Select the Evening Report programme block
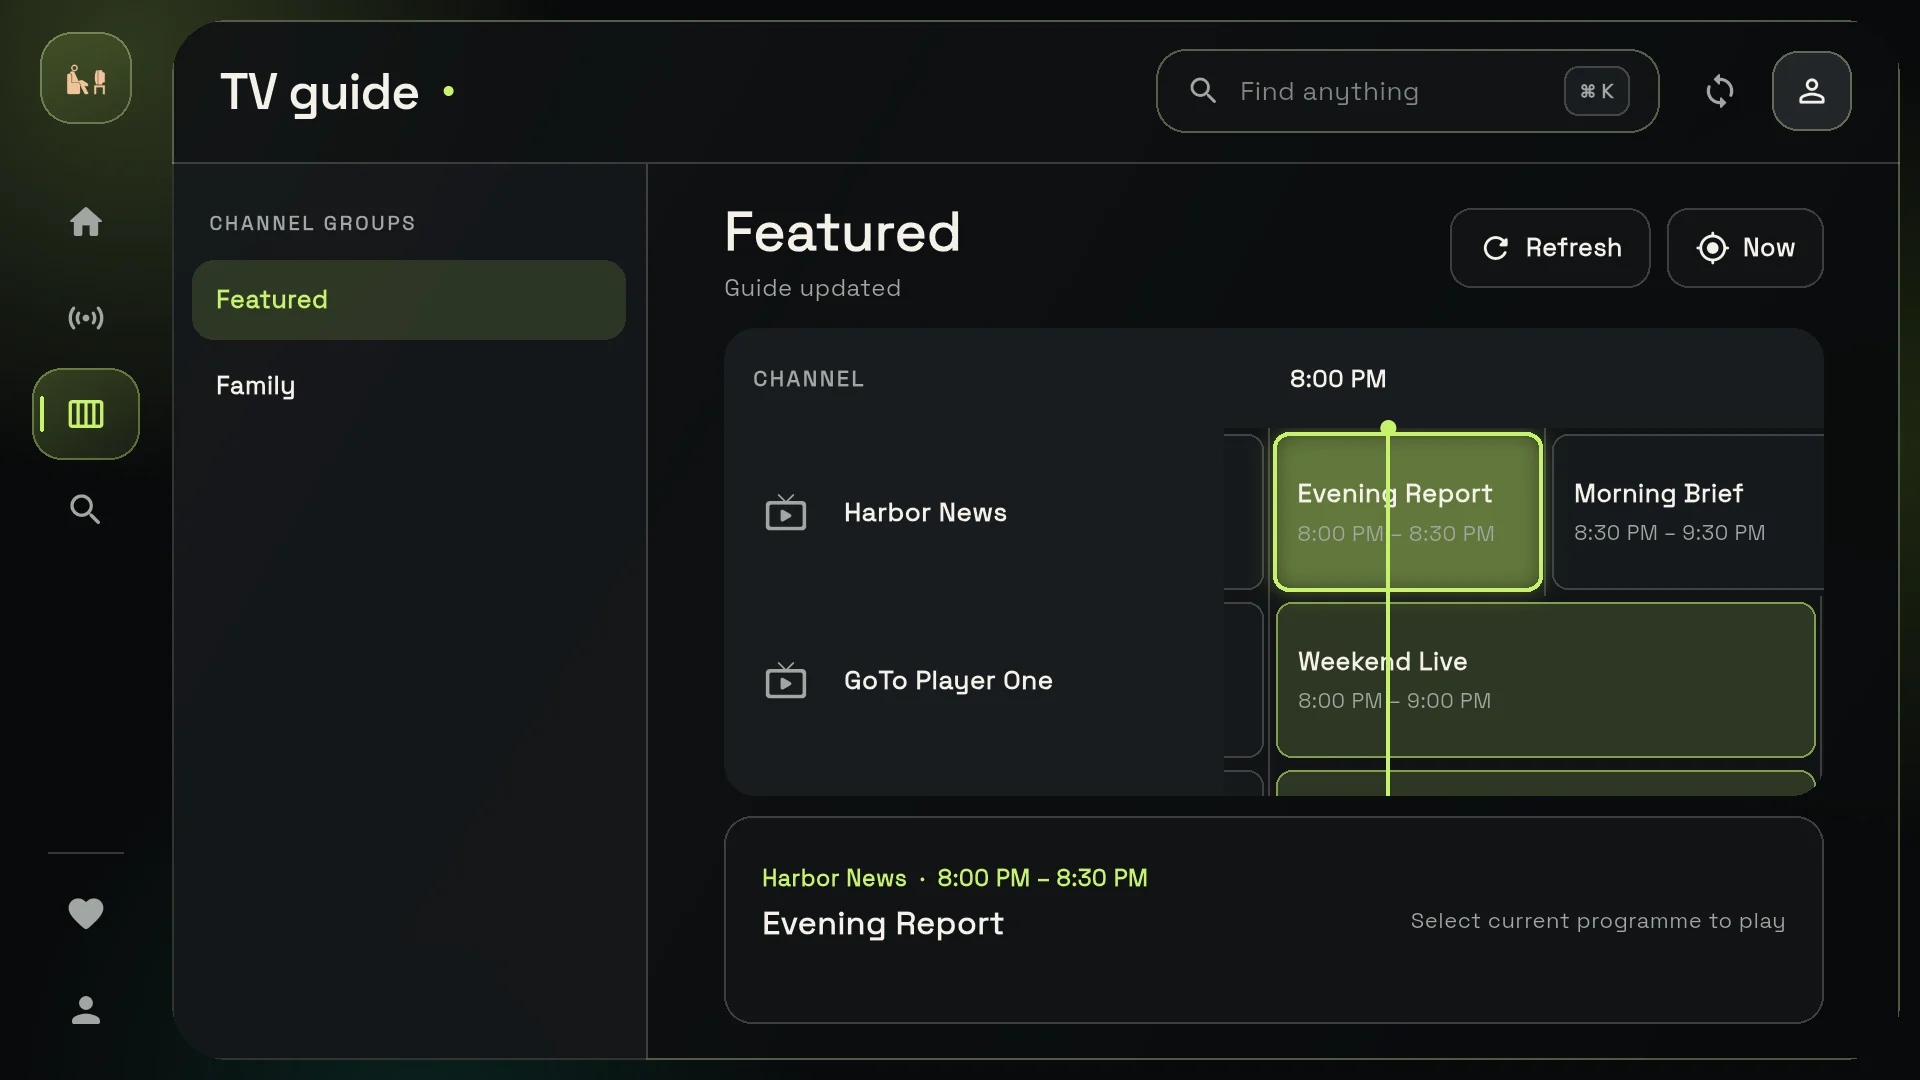The image size is (1920, 1080). point(1408,512)
